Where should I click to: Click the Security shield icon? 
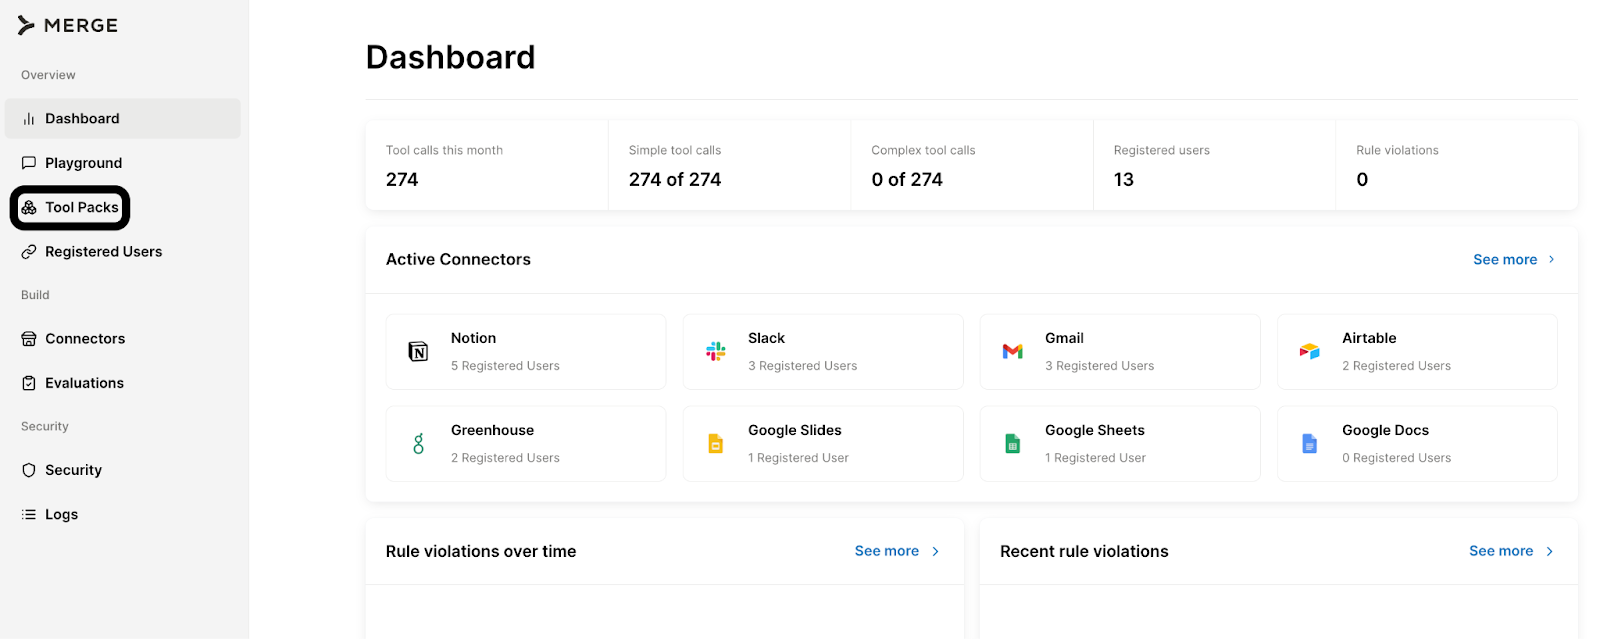point(29,470)
